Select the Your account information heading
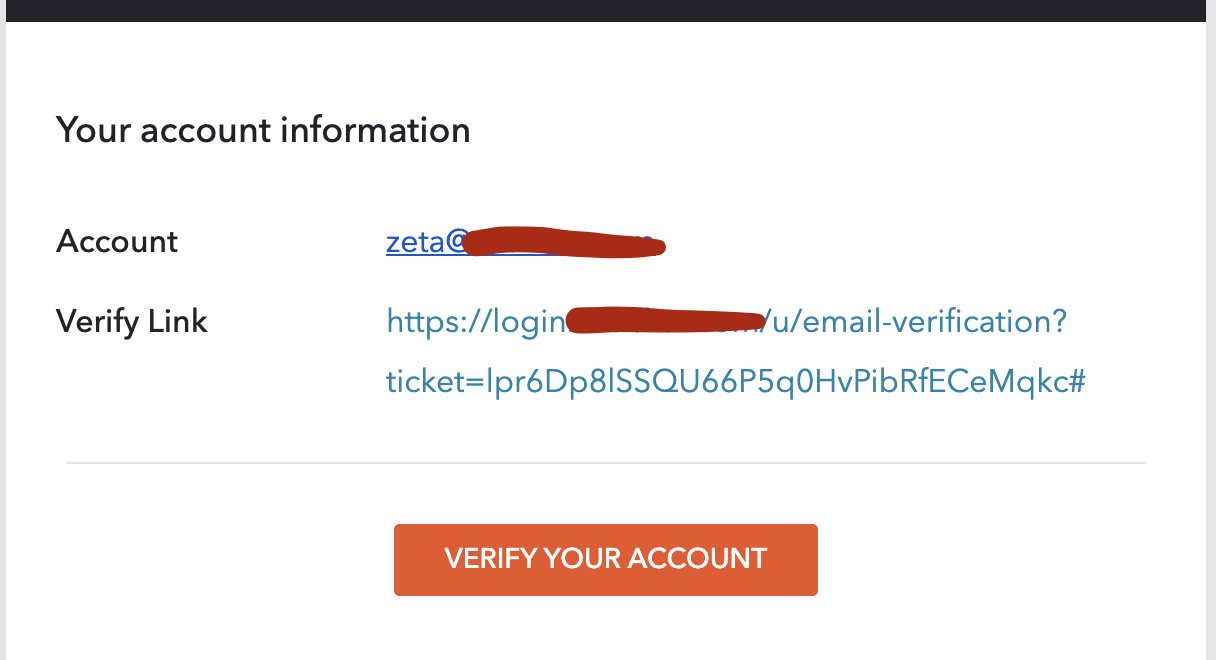The image size is (1216, 660). coord(263,130)
